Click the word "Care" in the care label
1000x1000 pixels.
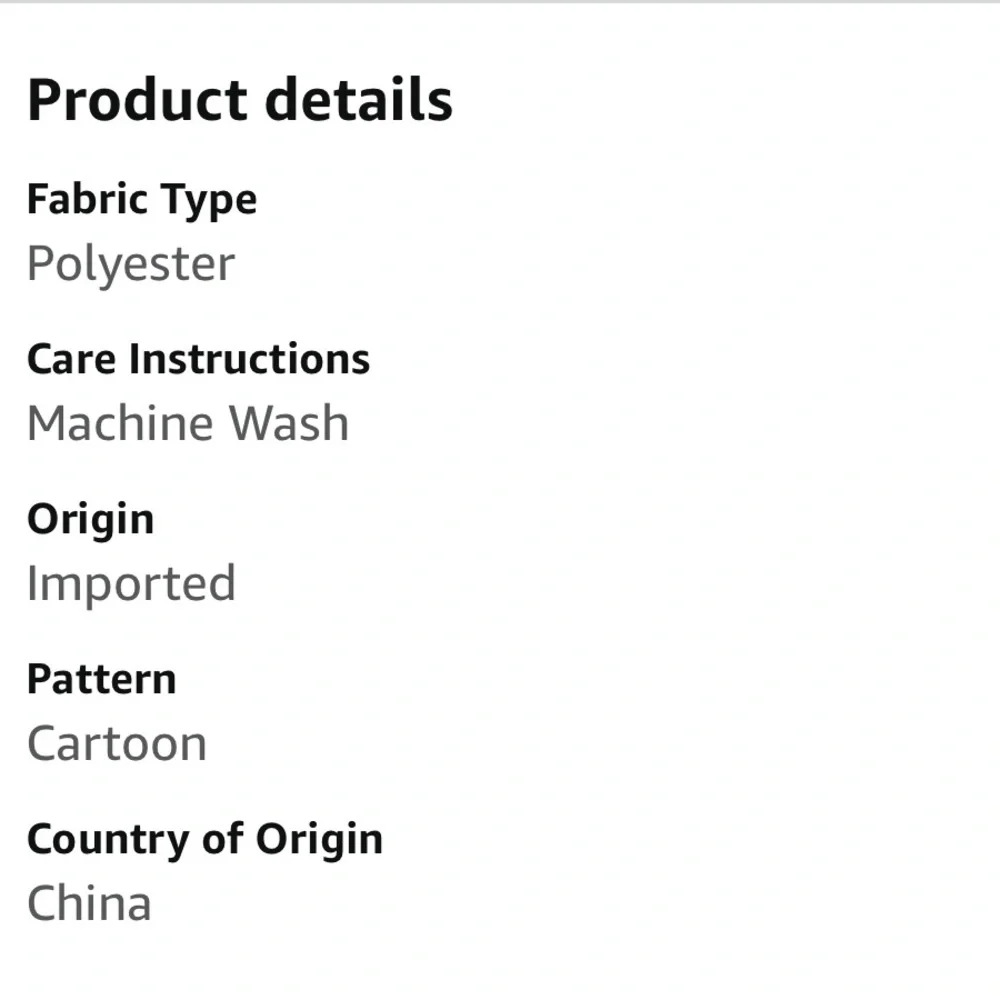71,360
